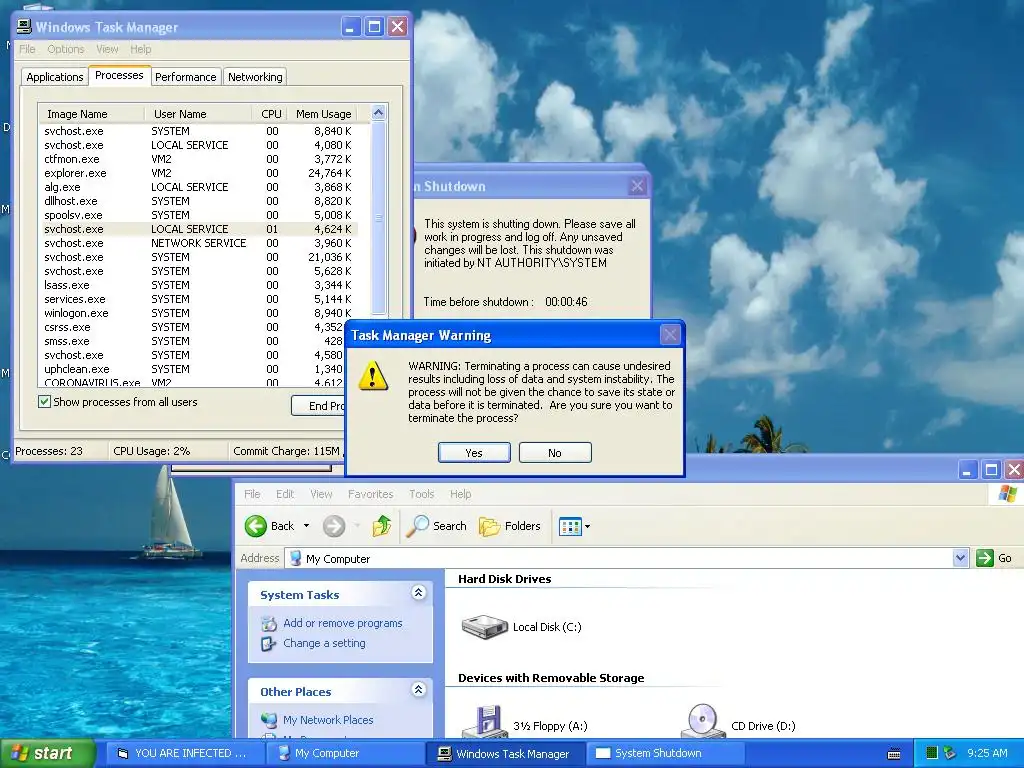This screenshot has height=768, width=1024.
Task: Click the Forward arrow icon in My Computer
Action: (334, 526)
